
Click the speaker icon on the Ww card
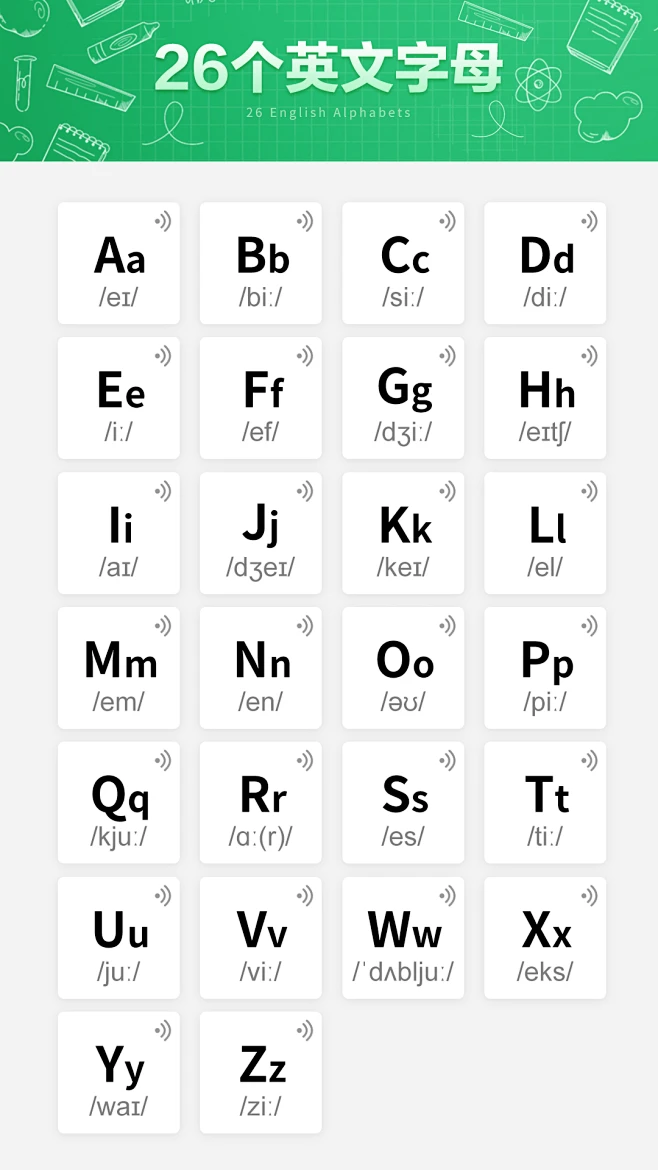pyautogui.click(x=447, y=895)
